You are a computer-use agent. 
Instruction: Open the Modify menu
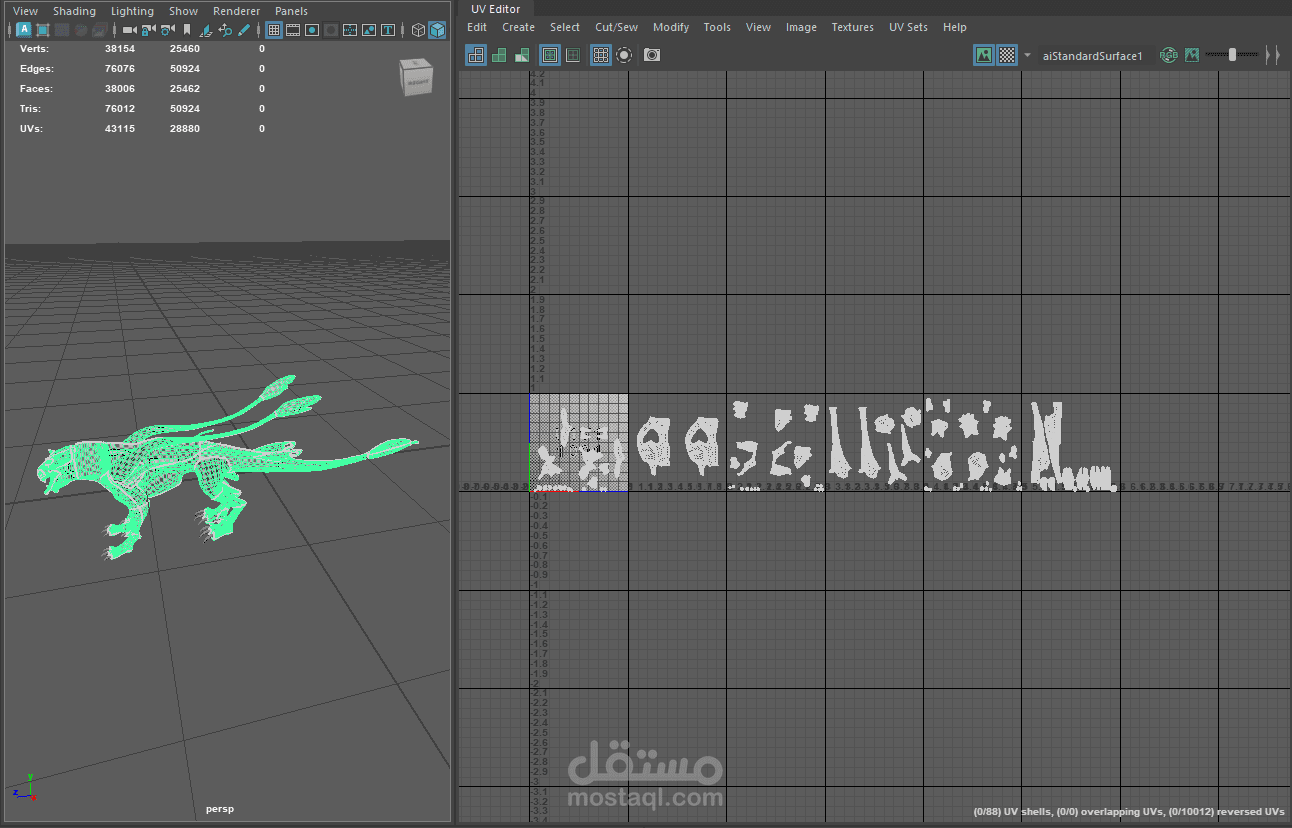pyautogui.click(x=671, y=27)
